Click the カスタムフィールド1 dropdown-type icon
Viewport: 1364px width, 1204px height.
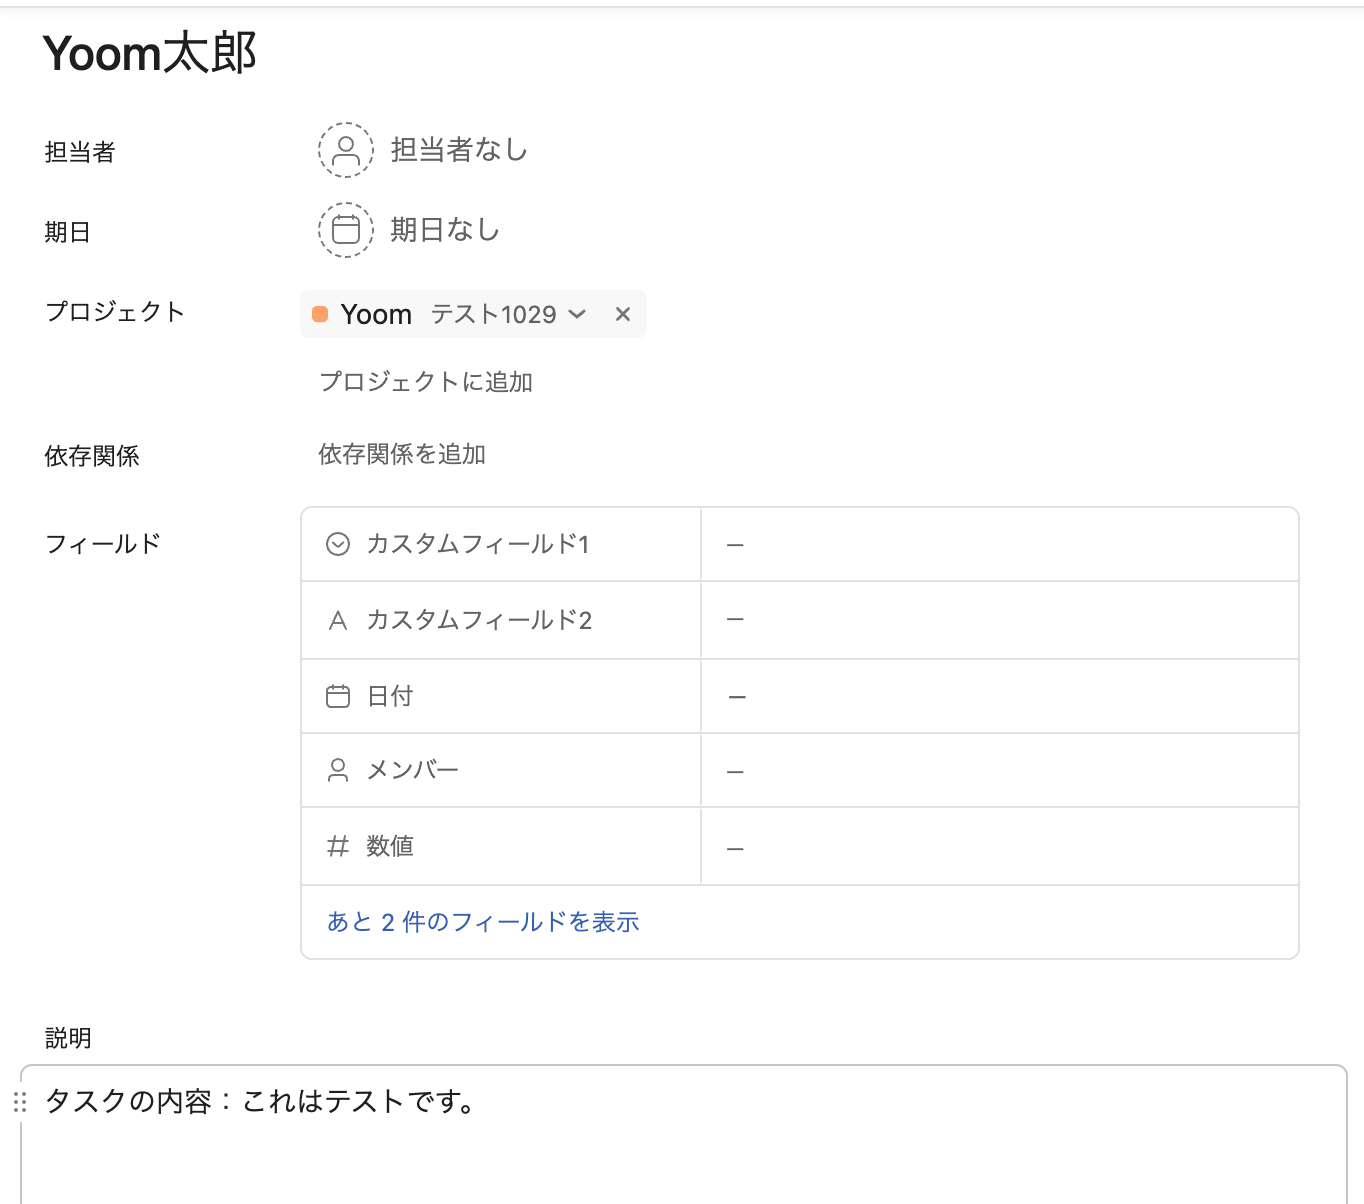tap(338, 544)
